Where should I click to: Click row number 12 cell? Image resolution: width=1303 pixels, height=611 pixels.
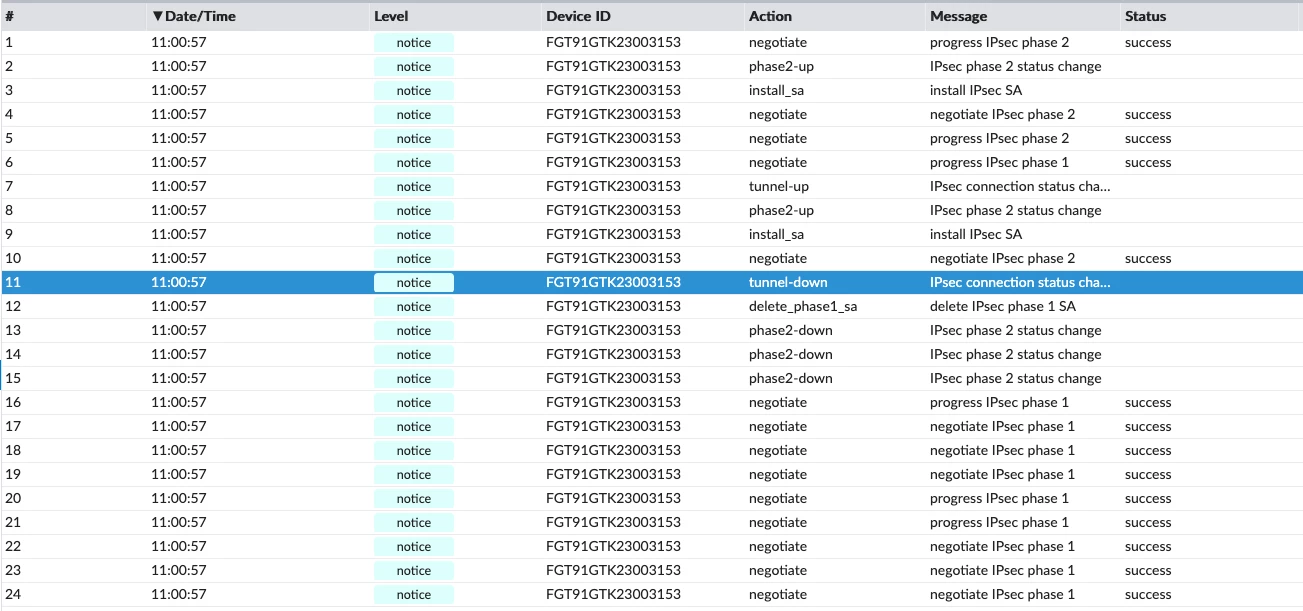point(13,306)
